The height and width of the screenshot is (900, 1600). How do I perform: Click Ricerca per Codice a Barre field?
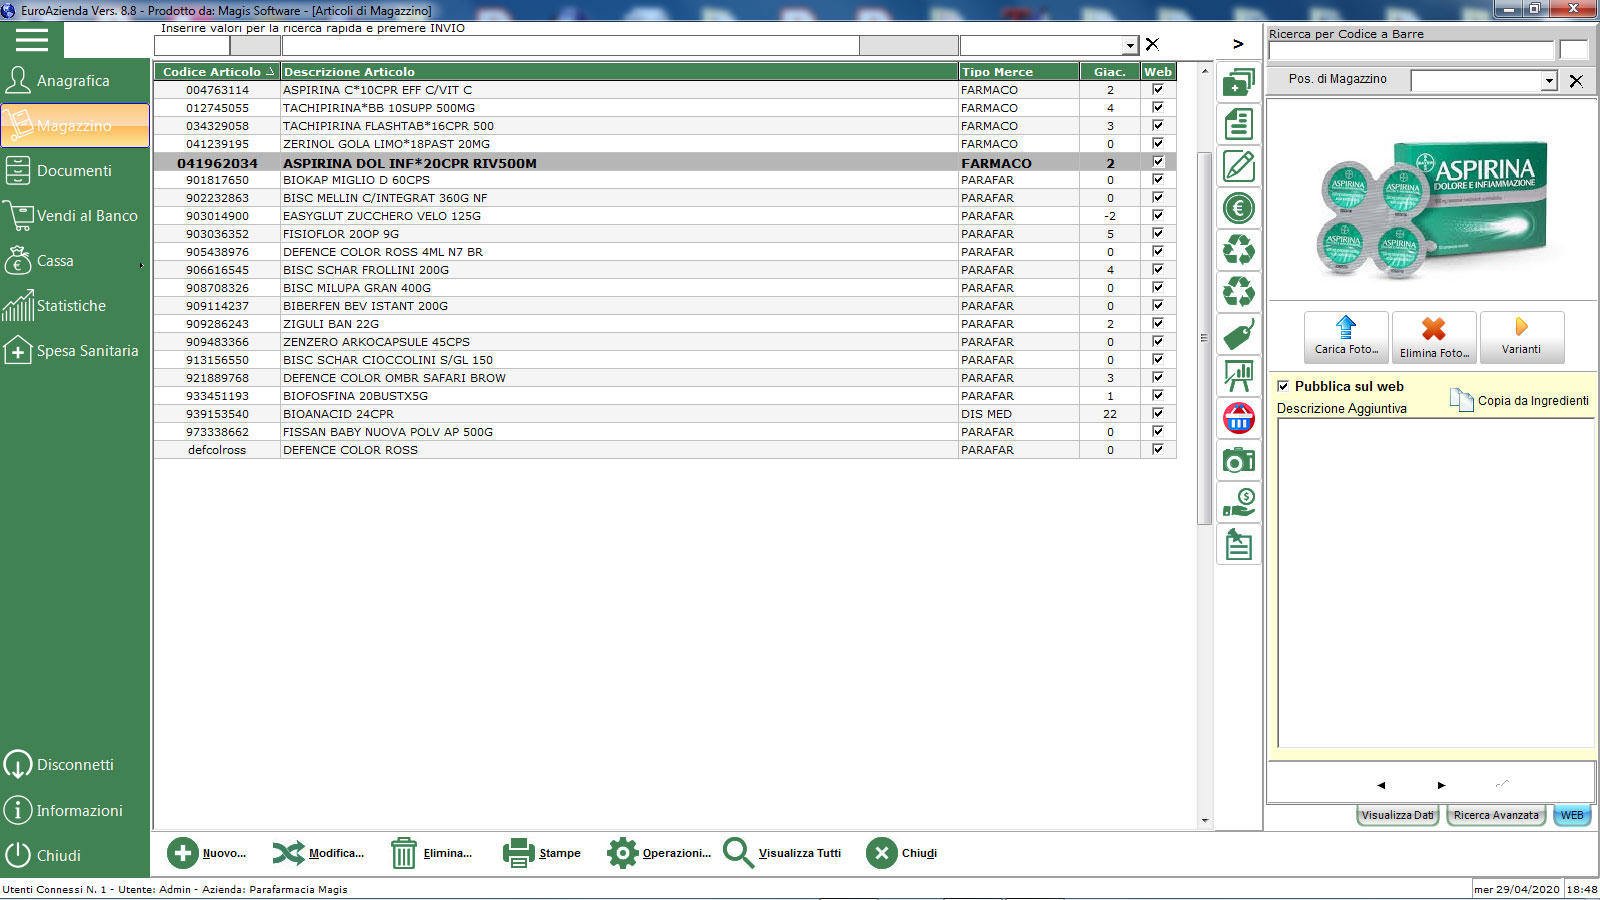[x=1411, y=50]
